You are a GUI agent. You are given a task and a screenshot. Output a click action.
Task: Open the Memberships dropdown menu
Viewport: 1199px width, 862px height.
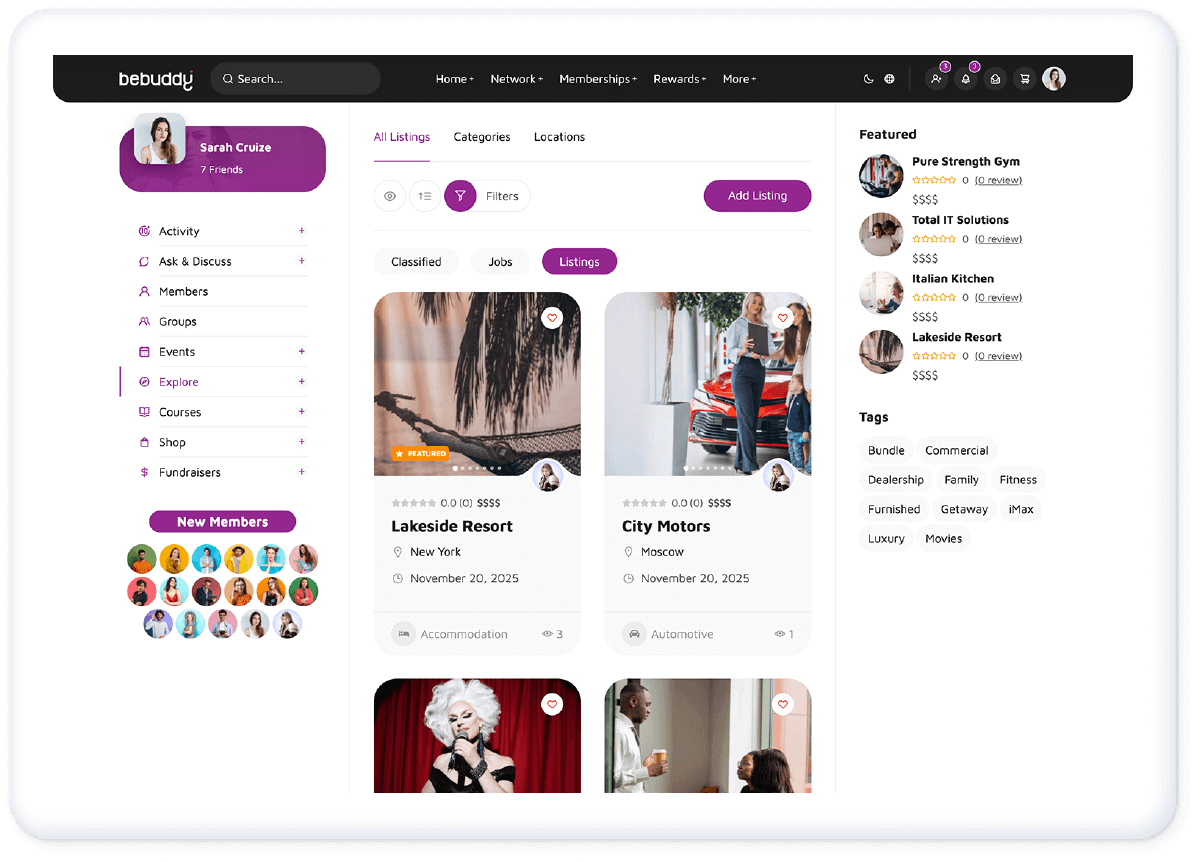(597, 79)
